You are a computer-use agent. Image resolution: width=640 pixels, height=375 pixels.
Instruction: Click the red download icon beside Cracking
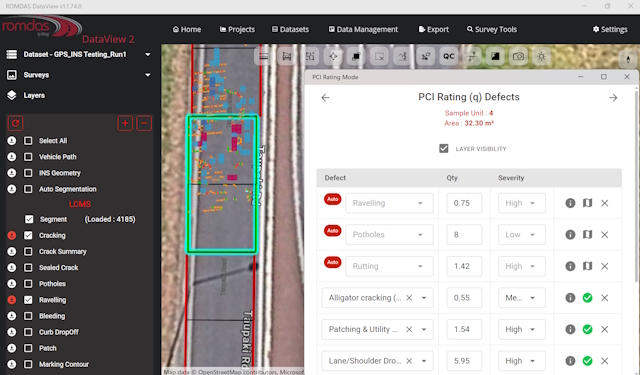pos(12,235)
